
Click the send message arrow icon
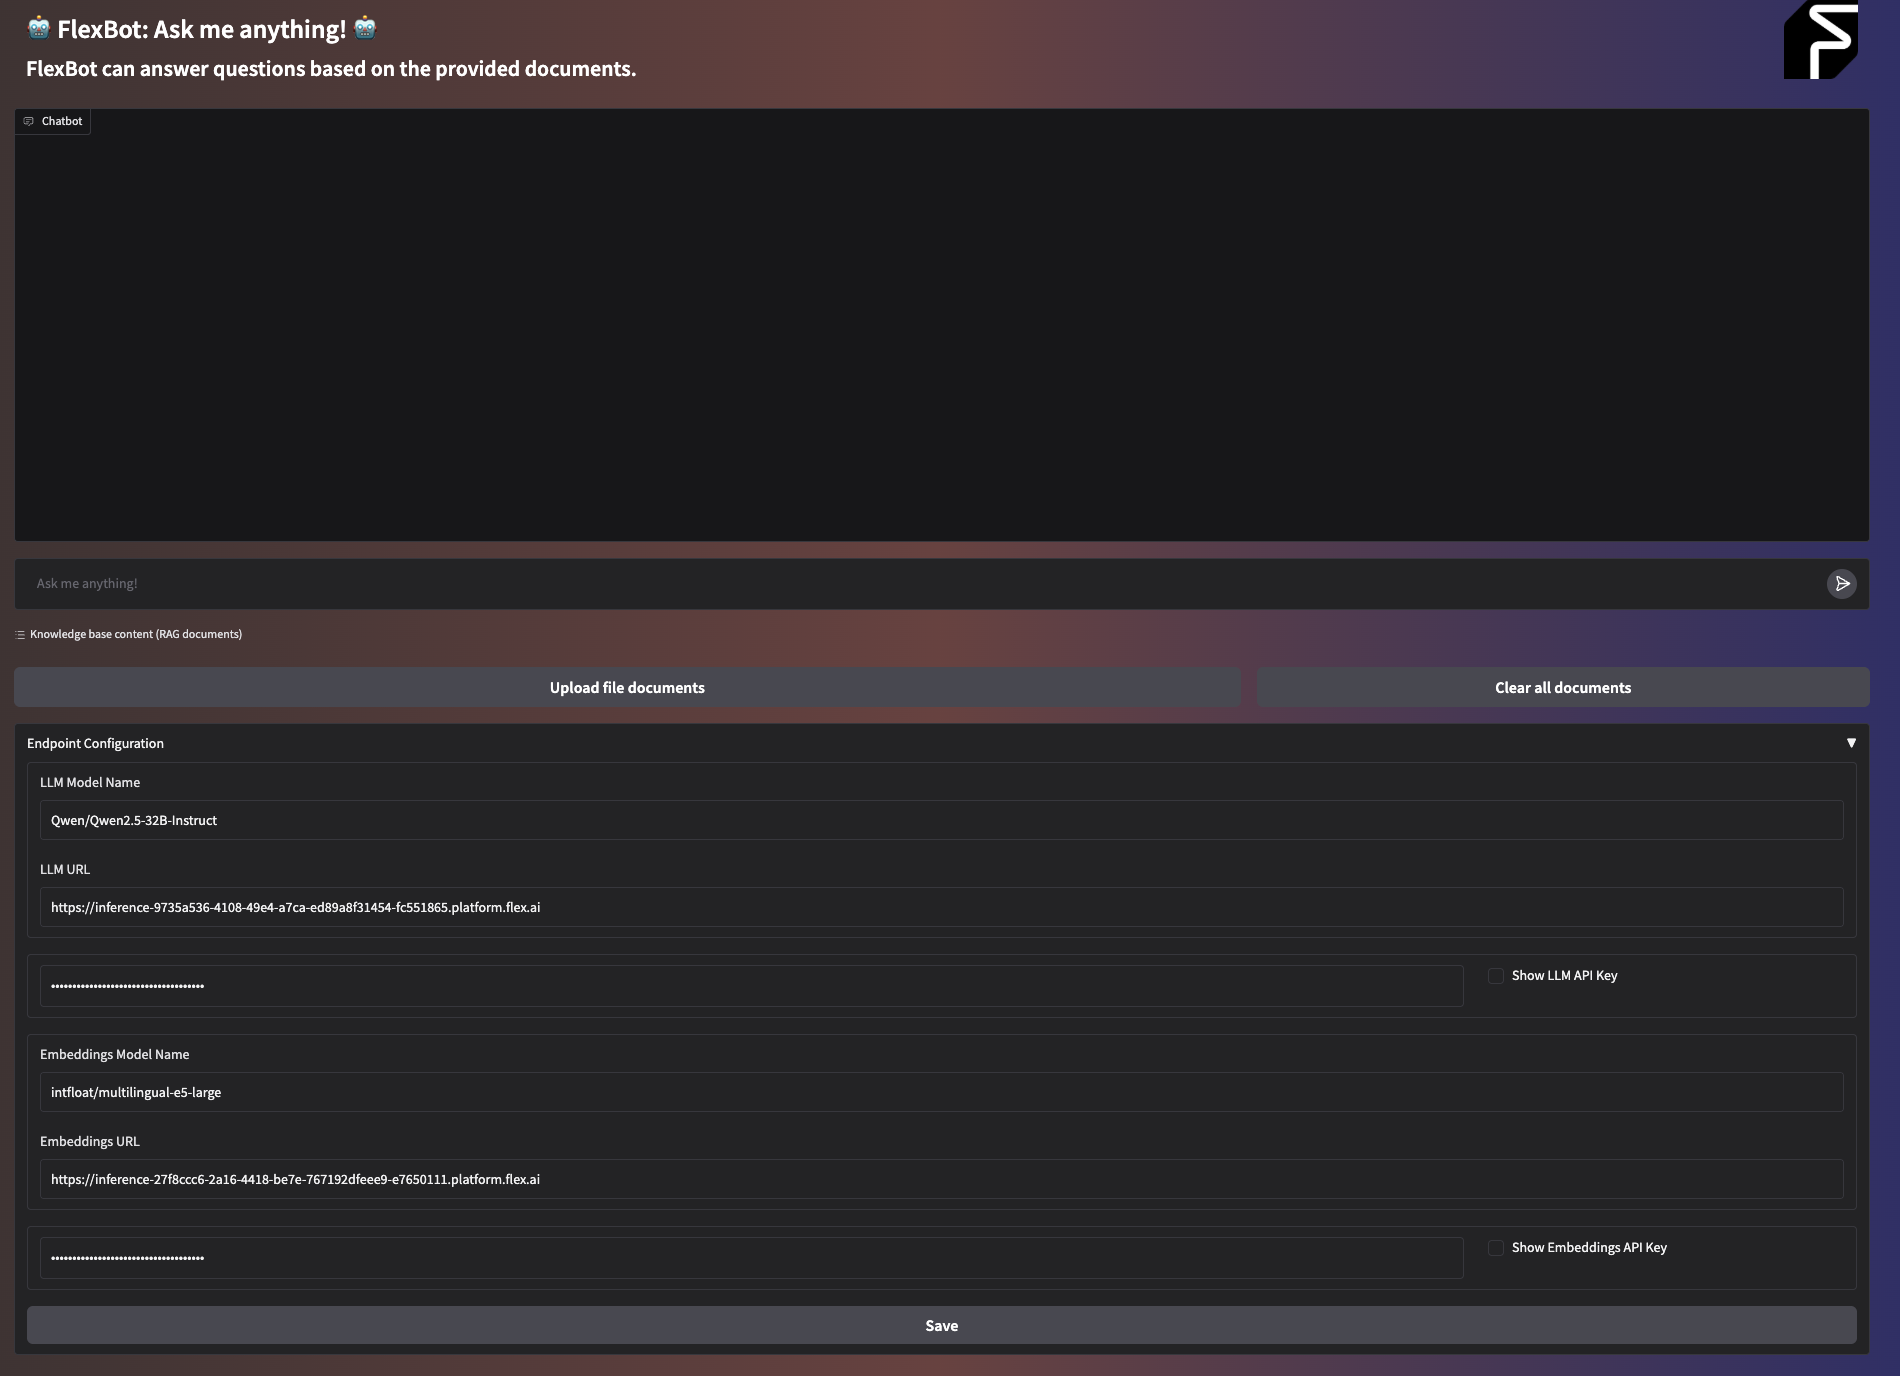point(1841,584)
